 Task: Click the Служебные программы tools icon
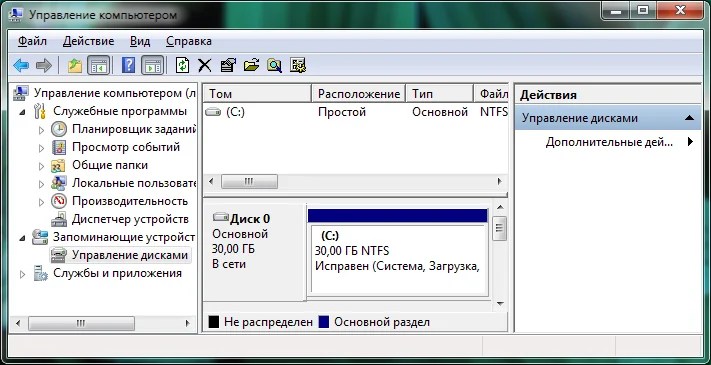[x=40, y=111]
